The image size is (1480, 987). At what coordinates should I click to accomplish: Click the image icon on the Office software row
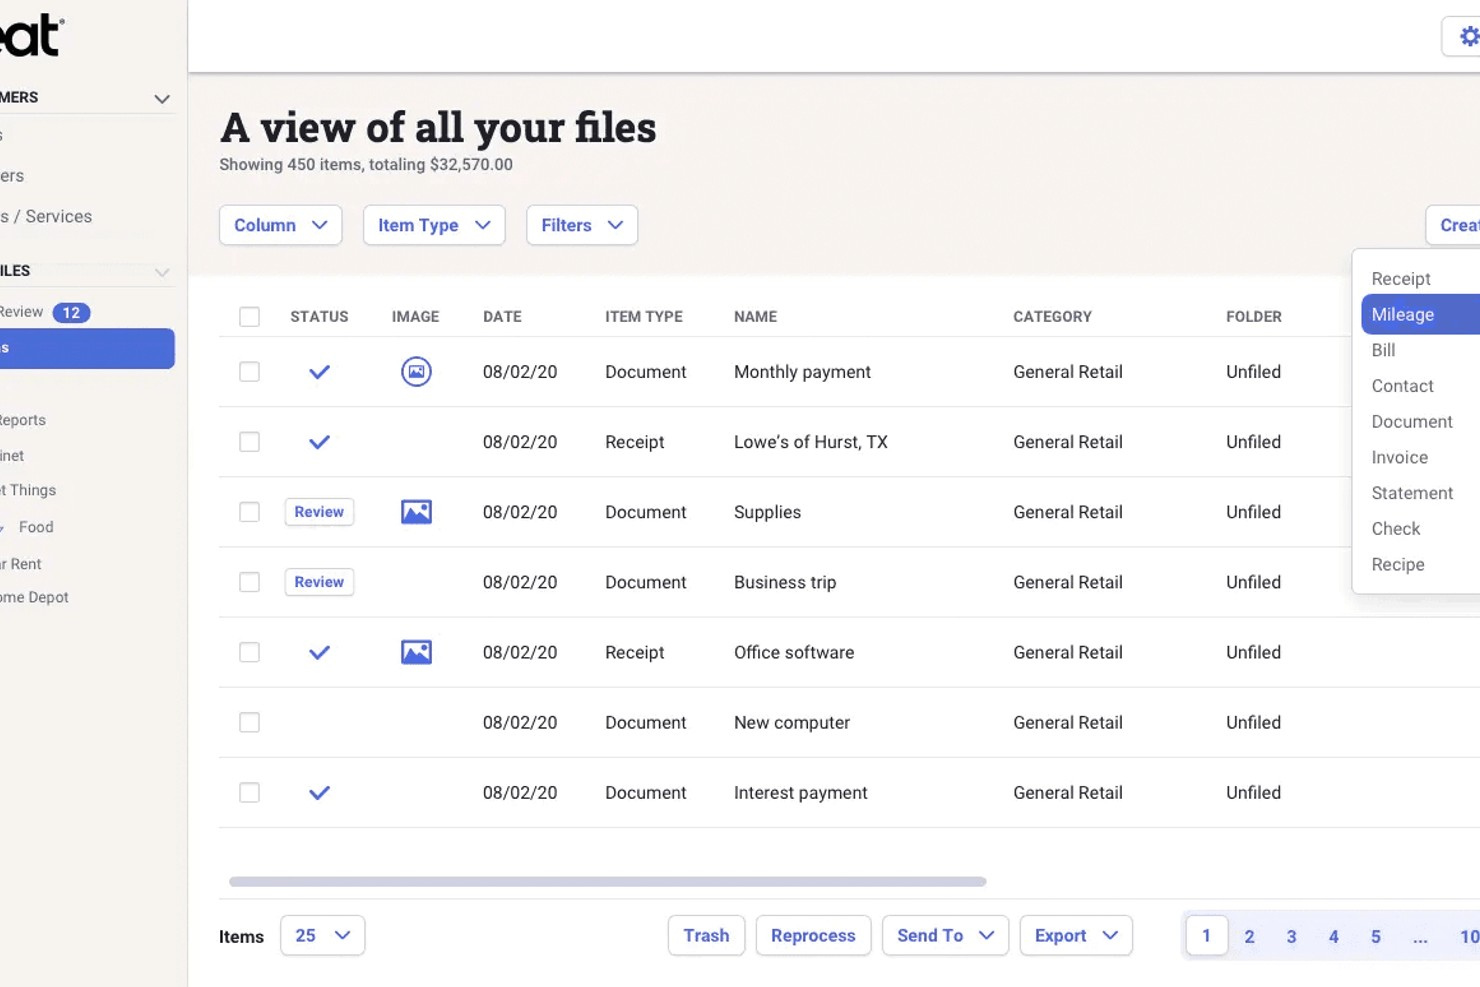click(x=416, y=651)
